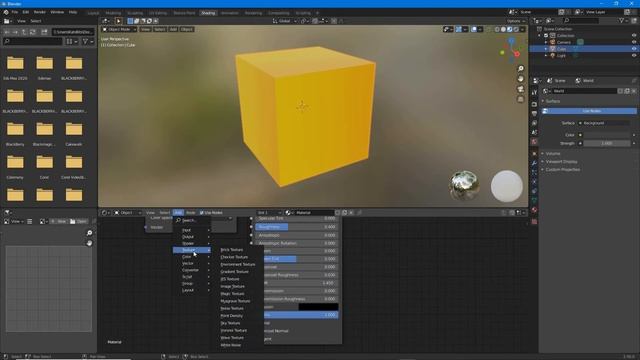The width and height of the screenshot is (640, 360).
Task: Toggle visibility of Light in outliner
Action: (x=634, y=55)
